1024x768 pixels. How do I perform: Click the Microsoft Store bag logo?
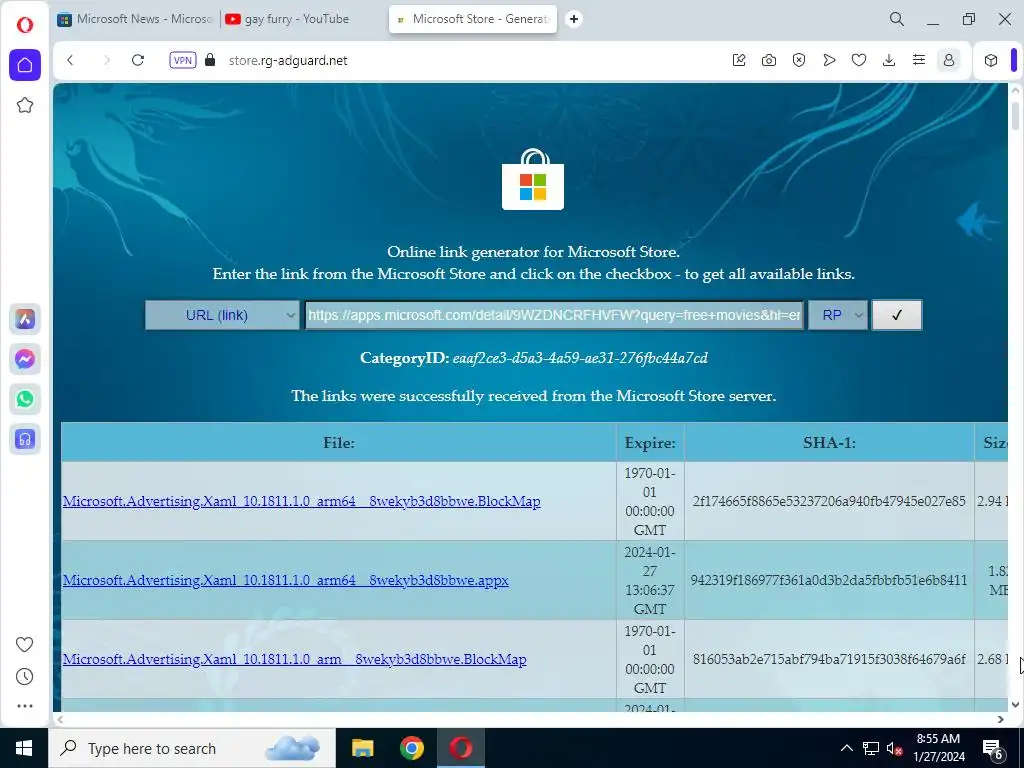click(533, 180)
